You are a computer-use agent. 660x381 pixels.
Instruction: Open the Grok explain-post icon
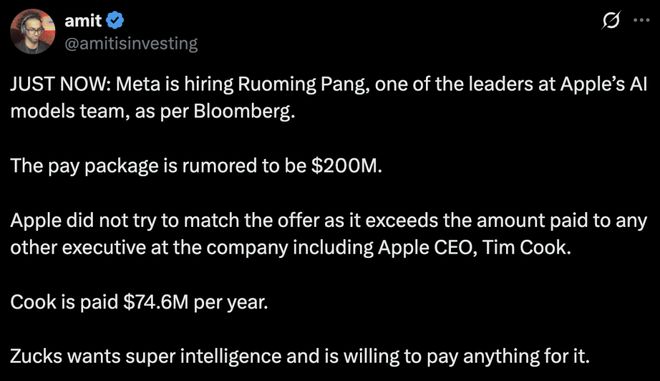pyautogui.click(x=610, y=20)
